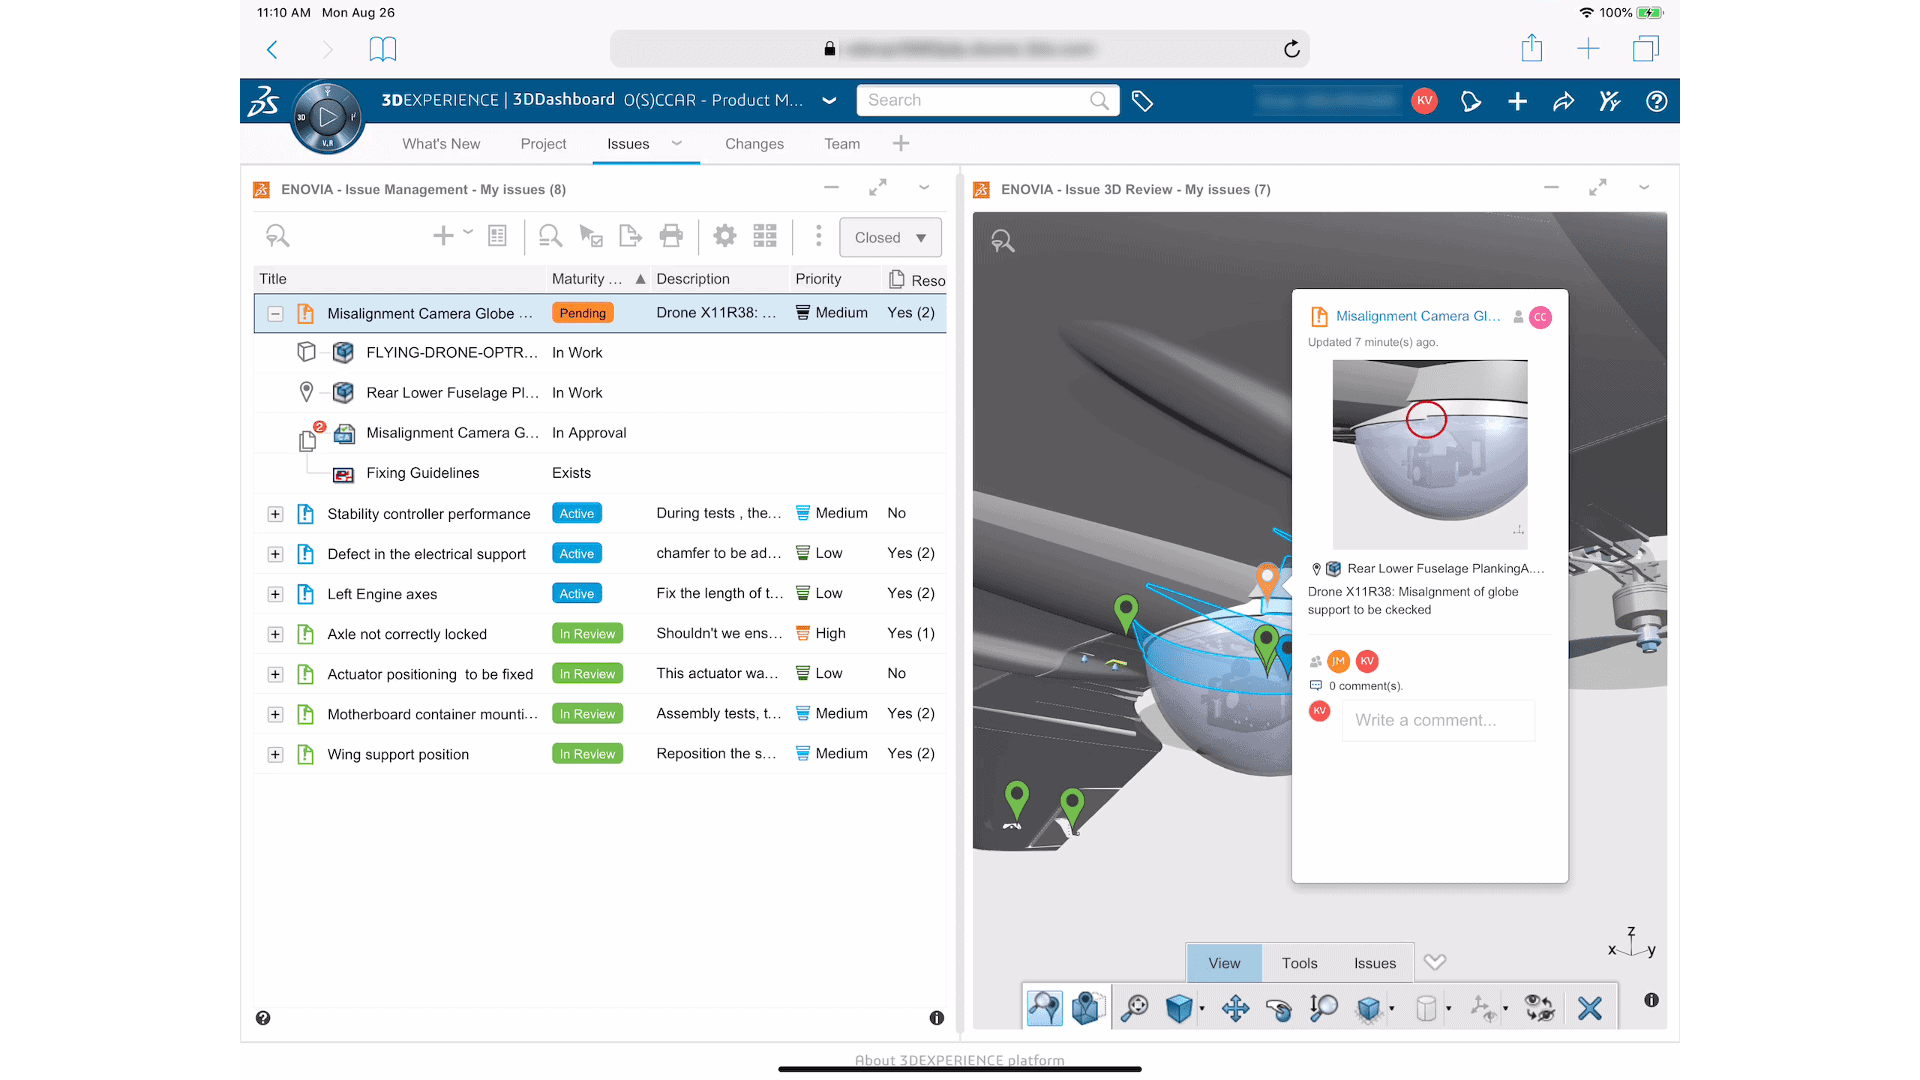The width and height of the screenshot is (1920, 1080).
Task: Open the view orientation cube dropdown arrow
Action: pos(1202,1009)
